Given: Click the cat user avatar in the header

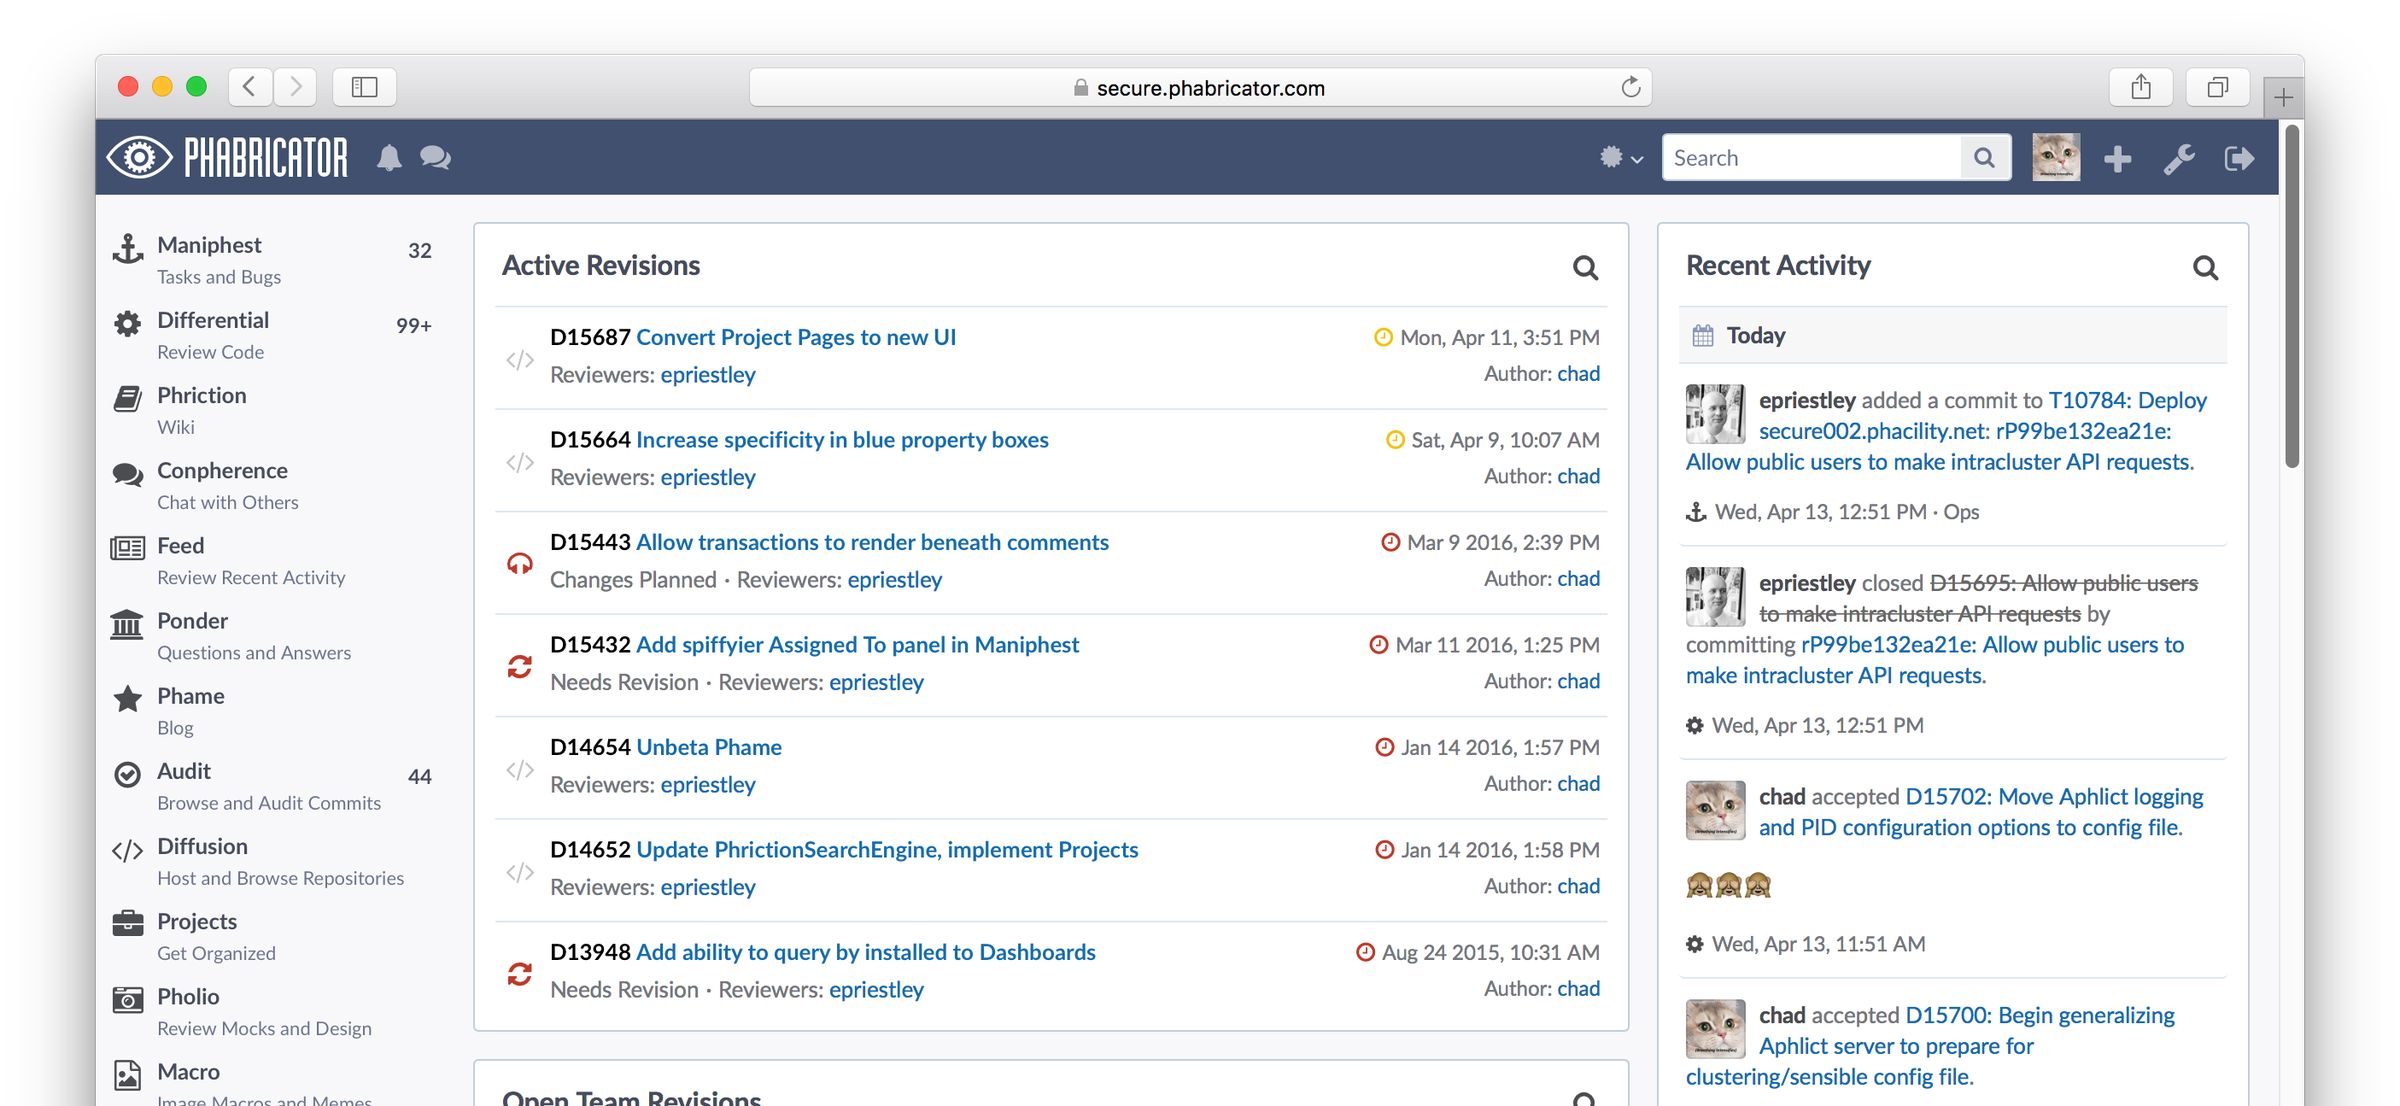Looking at the screenshot, I should (x=2058, y=157).
